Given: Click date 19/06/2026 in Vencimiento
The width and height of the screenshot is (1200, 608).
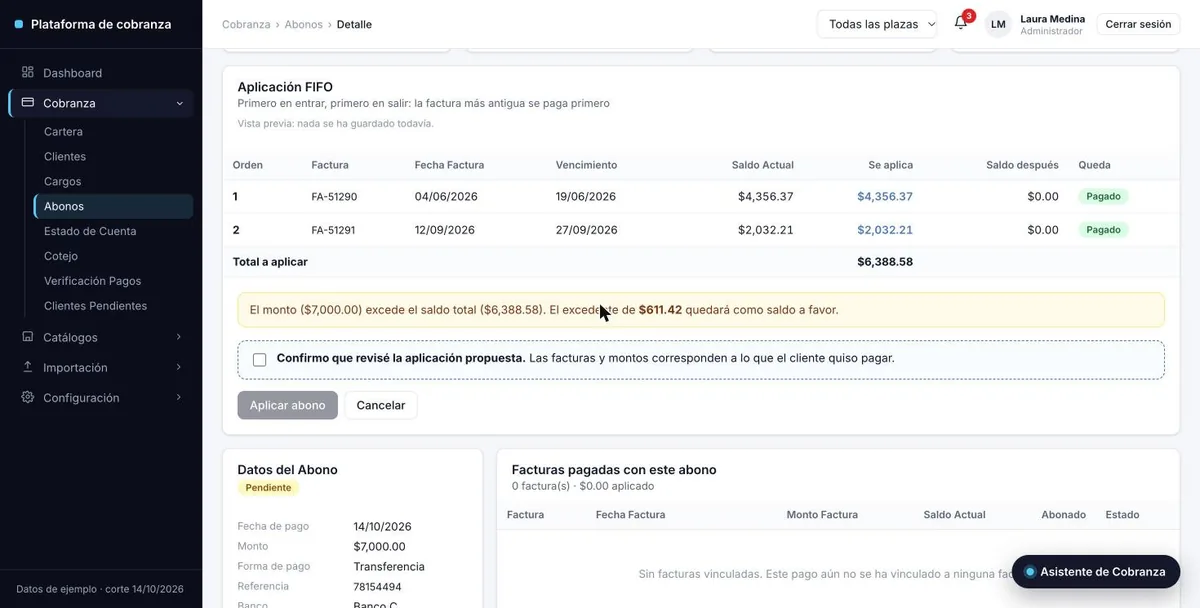Looking at the screenshot, I should click(x=586, y=197).
